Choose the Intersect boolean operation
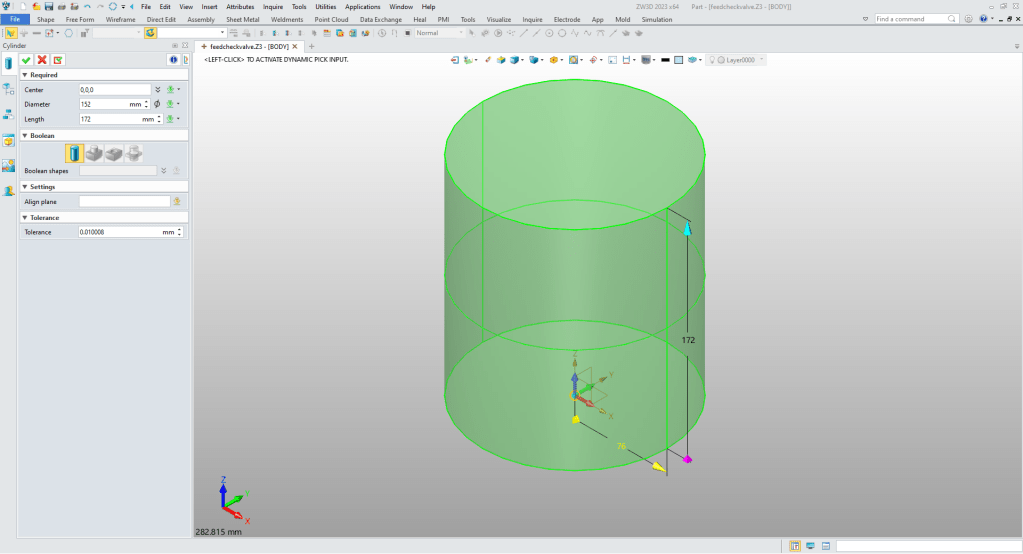The image size is (1023, 554). [133, 153]
